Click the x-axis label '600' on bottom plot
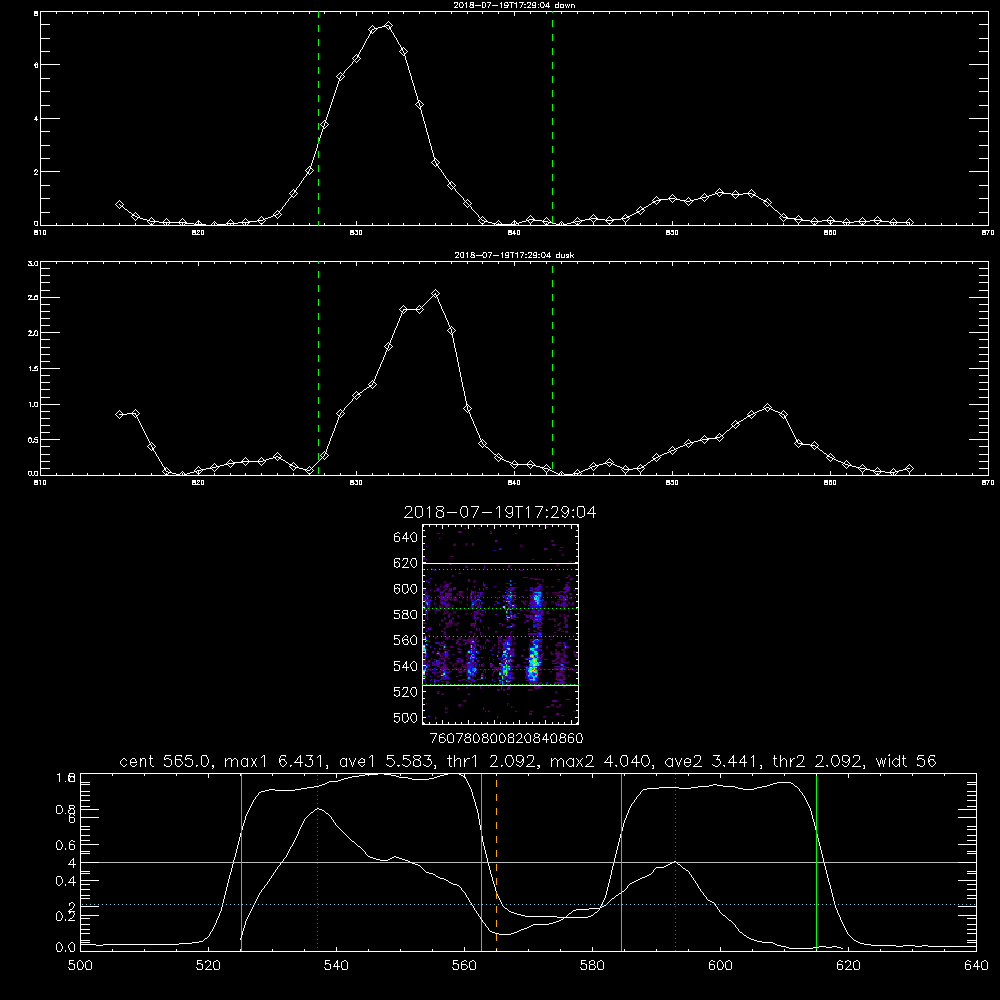Viewport: 1000px width, 1000px height. [720, 966]
